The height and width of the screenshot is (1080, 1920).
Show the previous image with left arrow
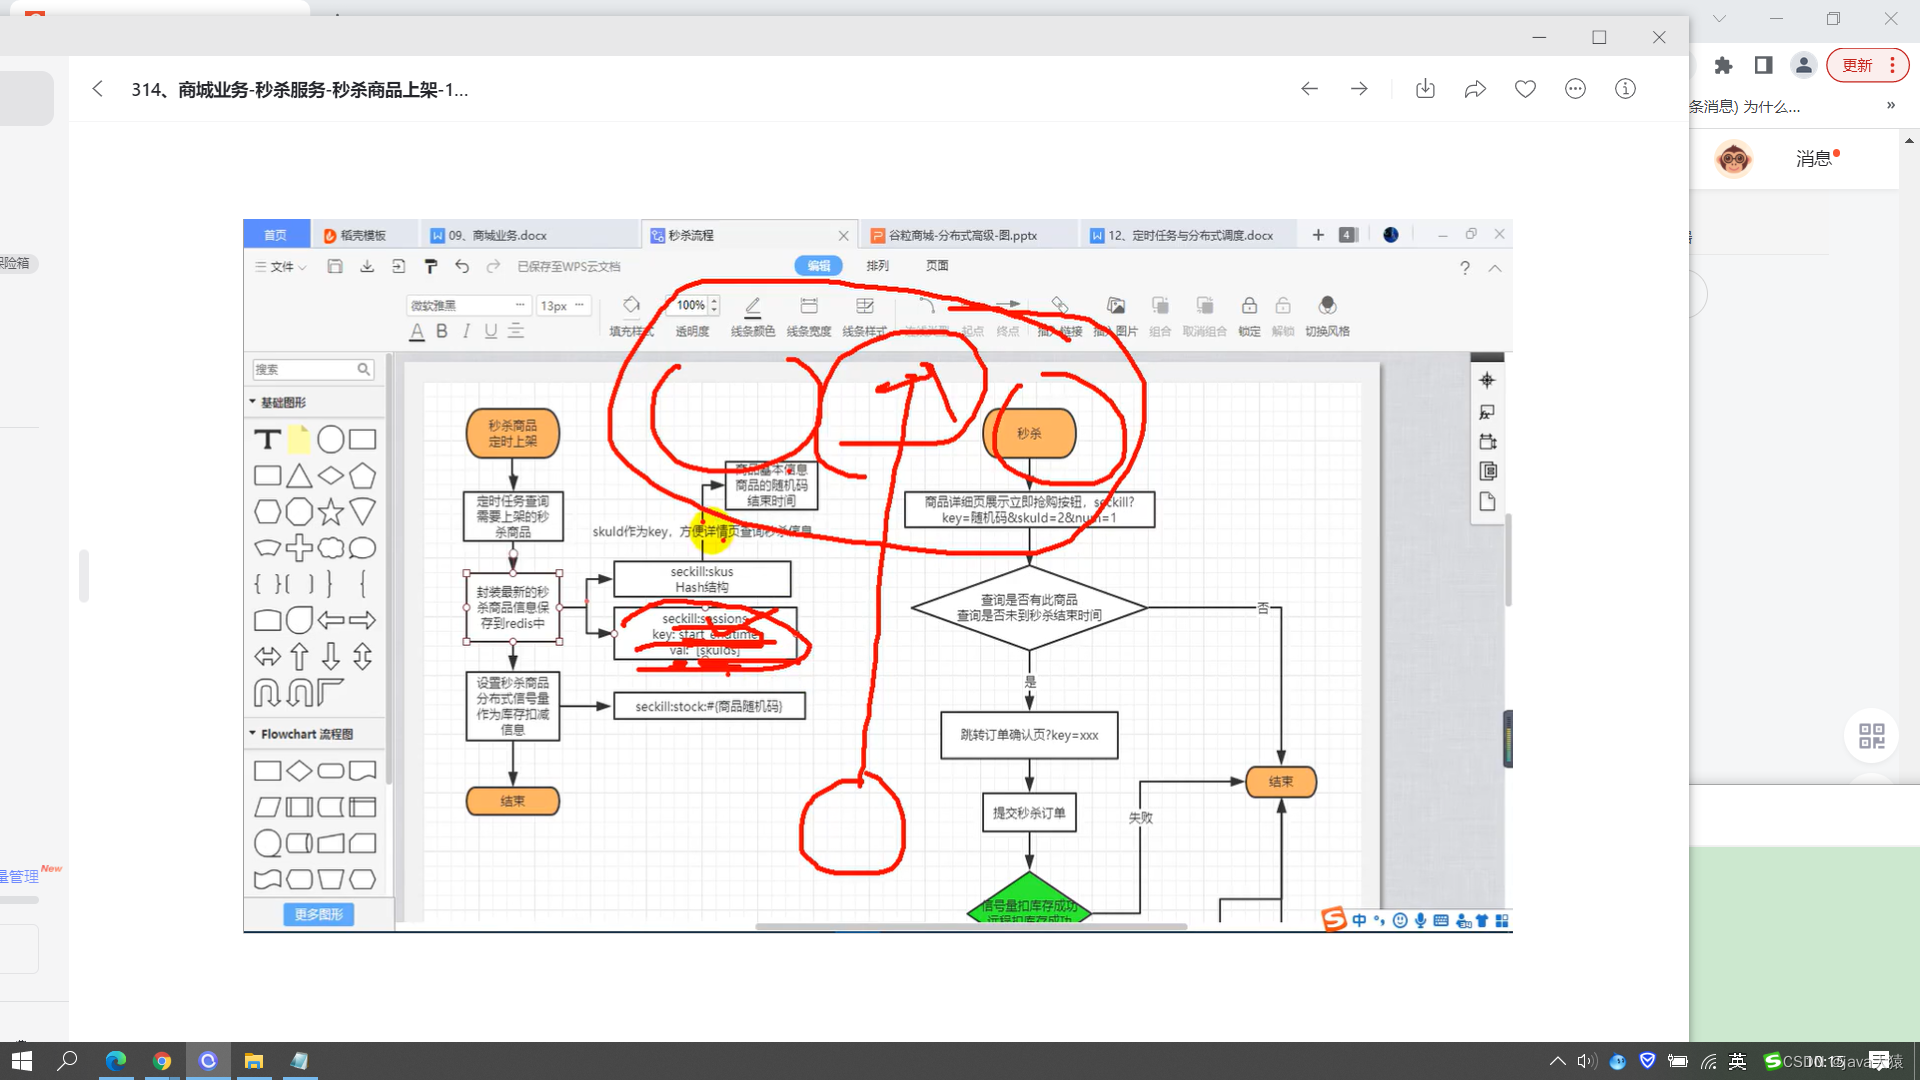click(x=1309, y=89)
